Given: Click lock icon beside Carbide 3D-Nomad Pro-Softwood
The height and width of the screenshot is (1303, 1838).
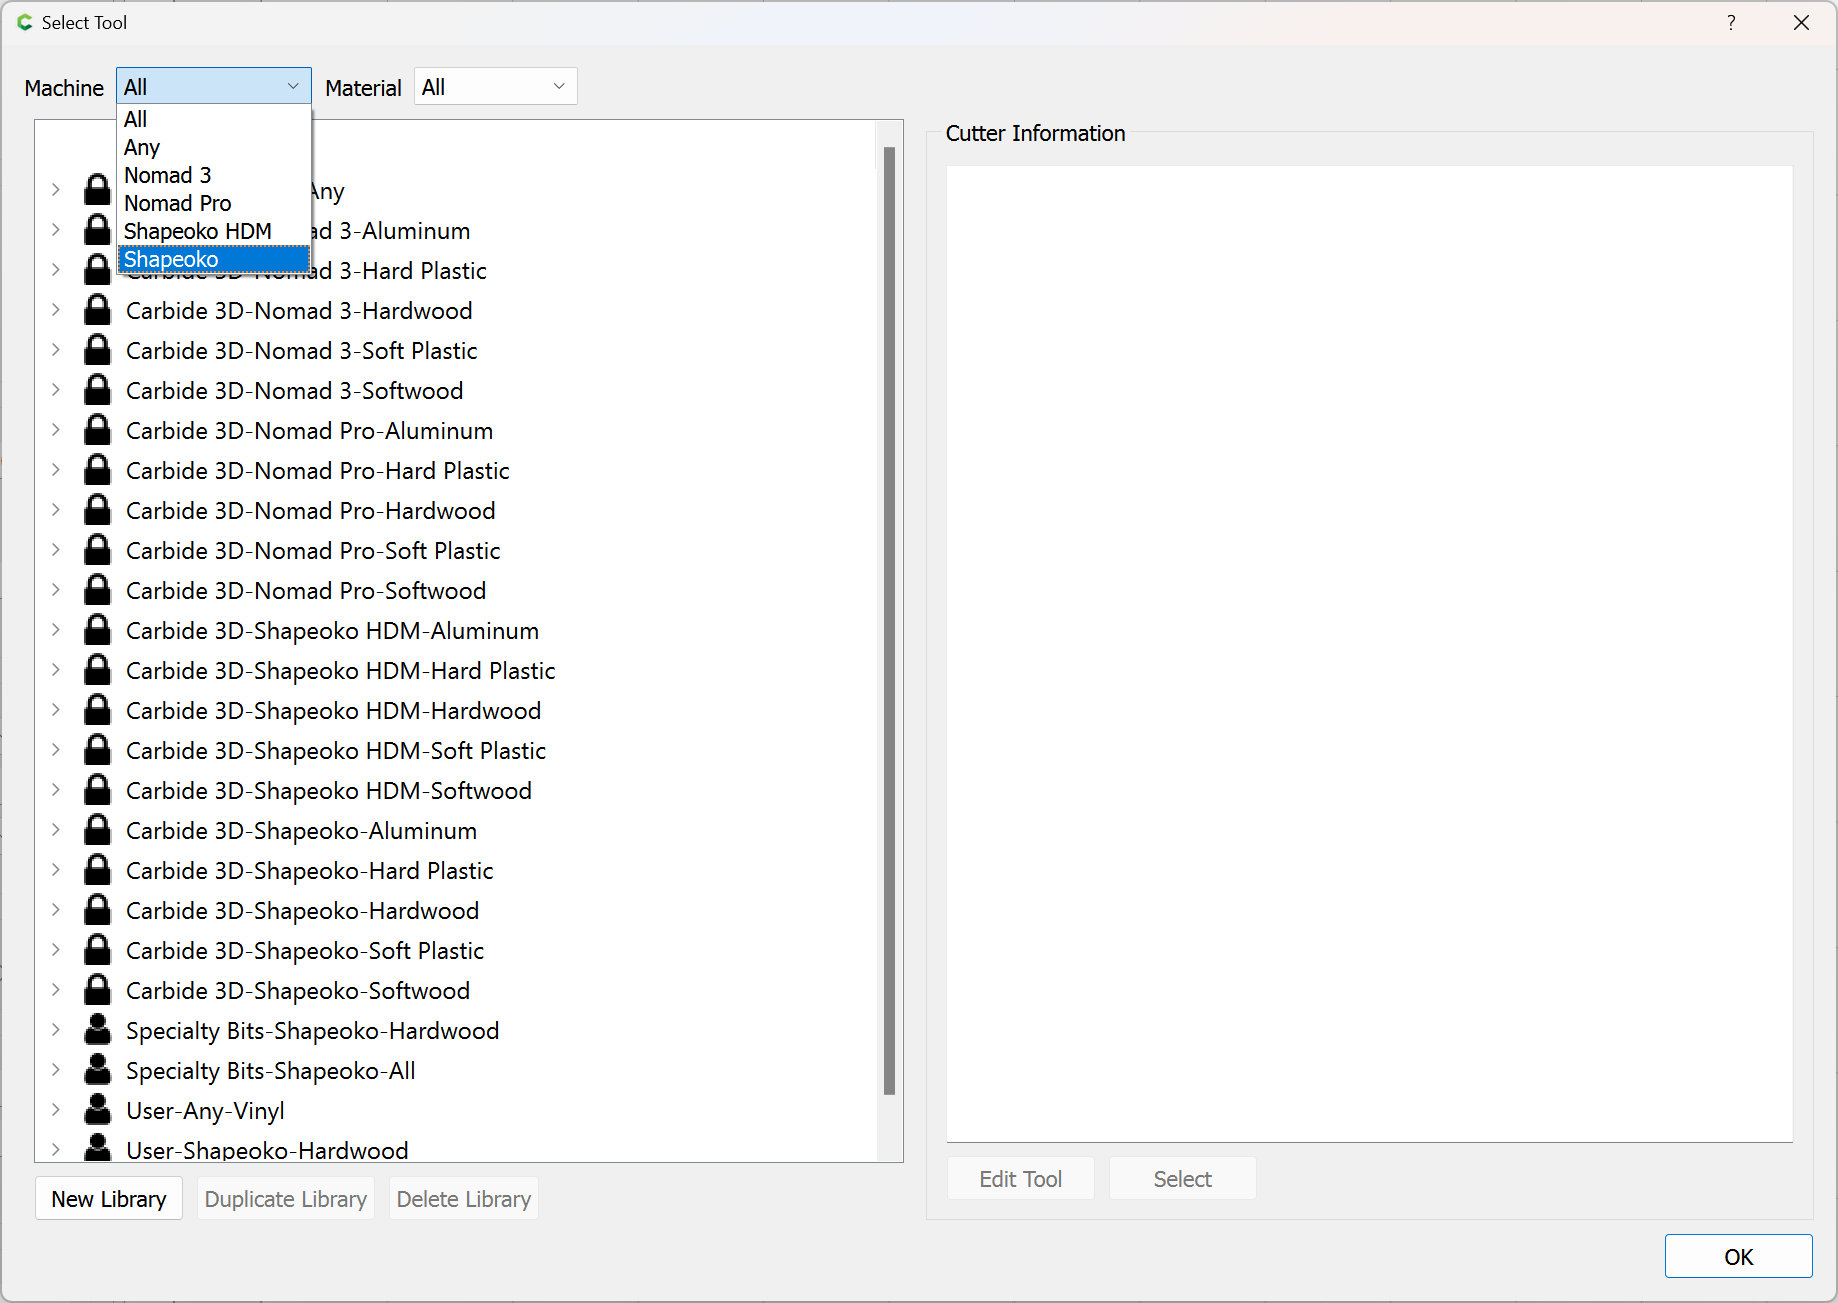Looking at the screenshot, I should (x=97, y=590).
